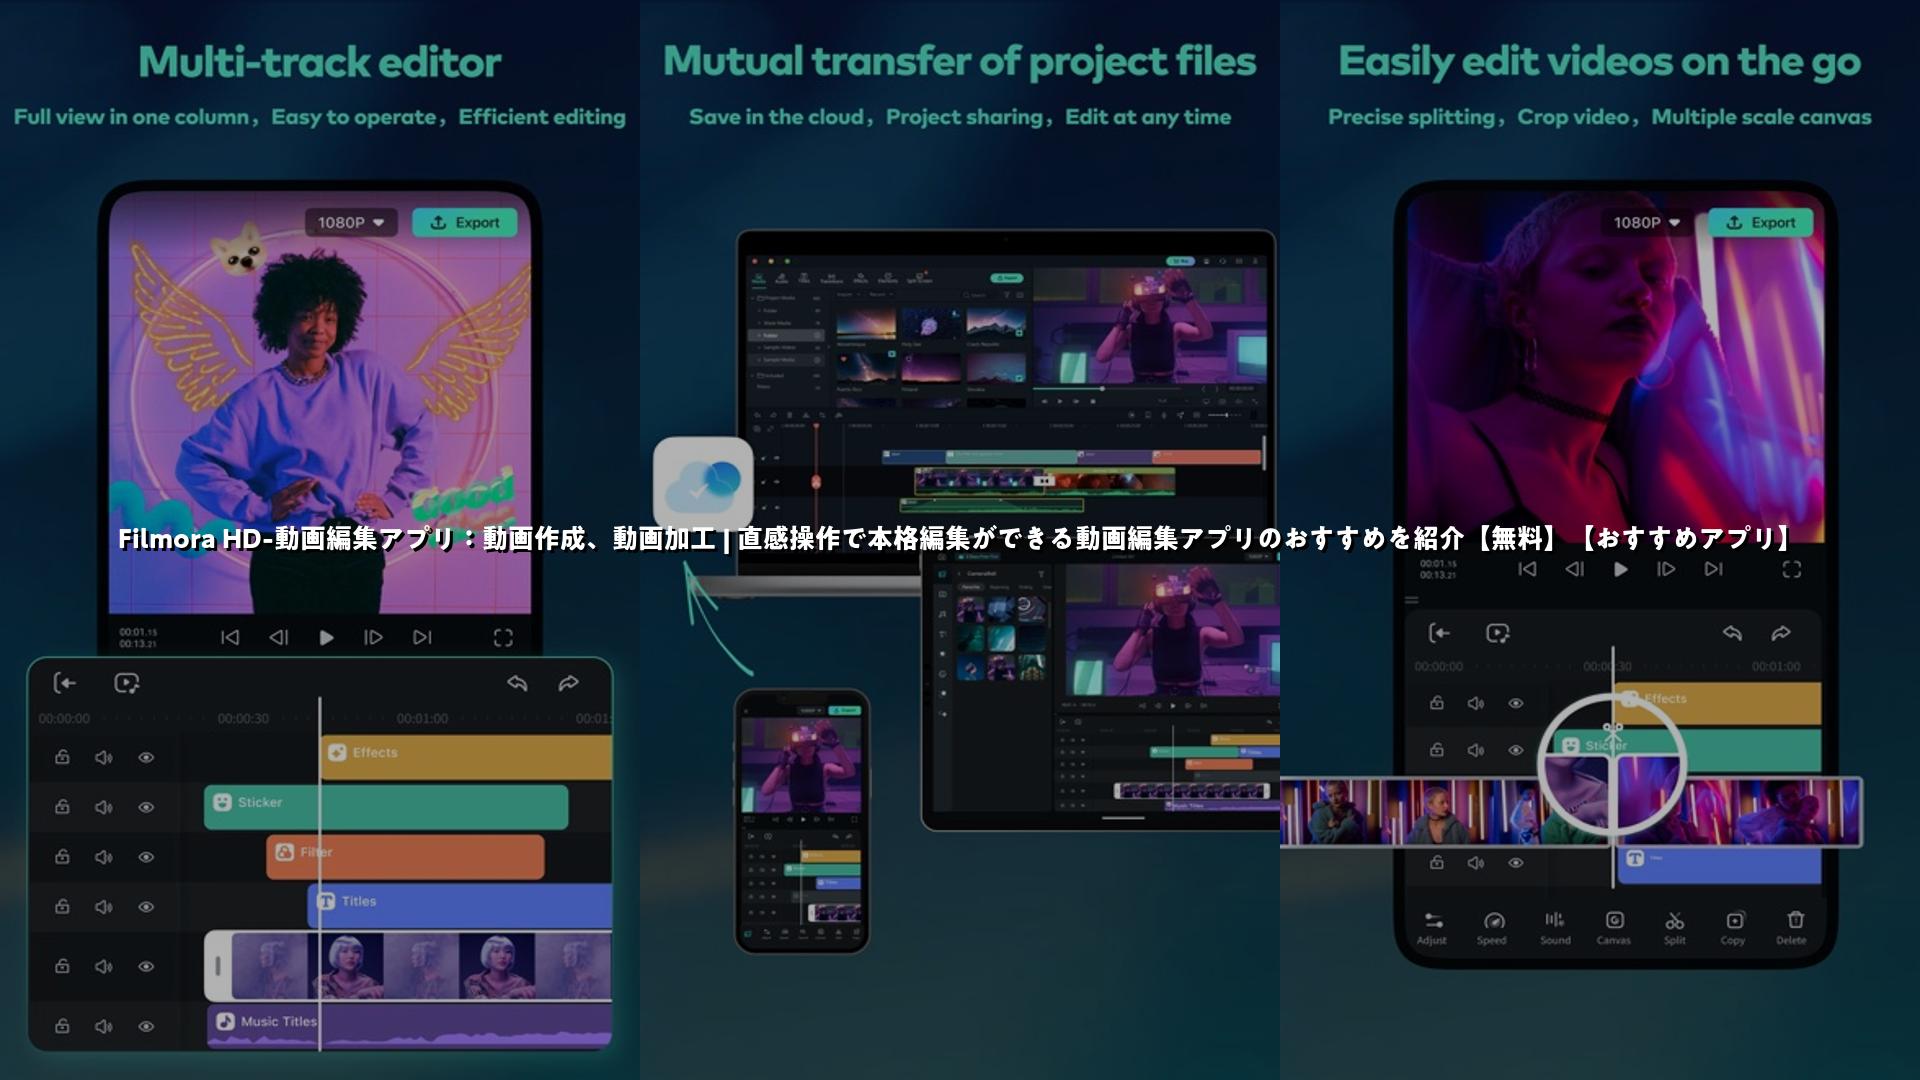
Task: Select the blue Titles clip in Multi-track editor
Action: point(459,906)
